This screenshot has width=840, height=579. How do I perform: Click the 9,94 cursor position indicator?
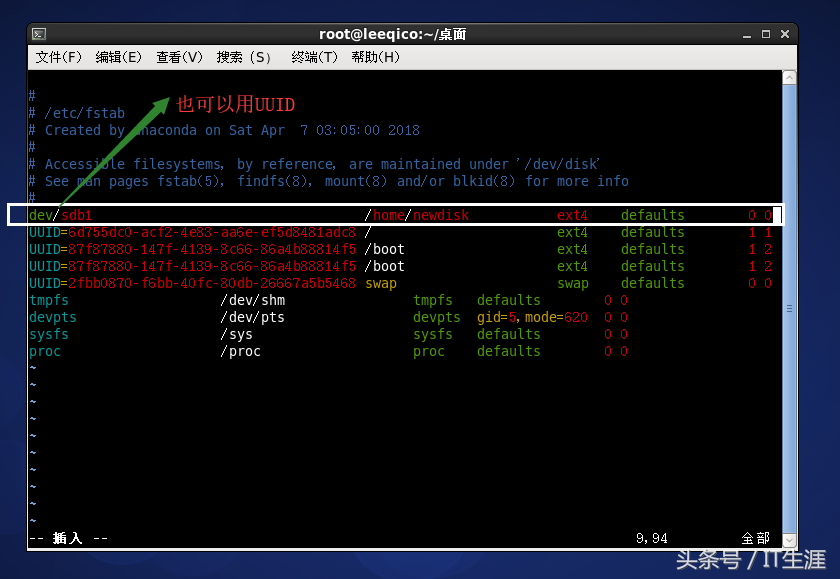click(x=651, y=538)
